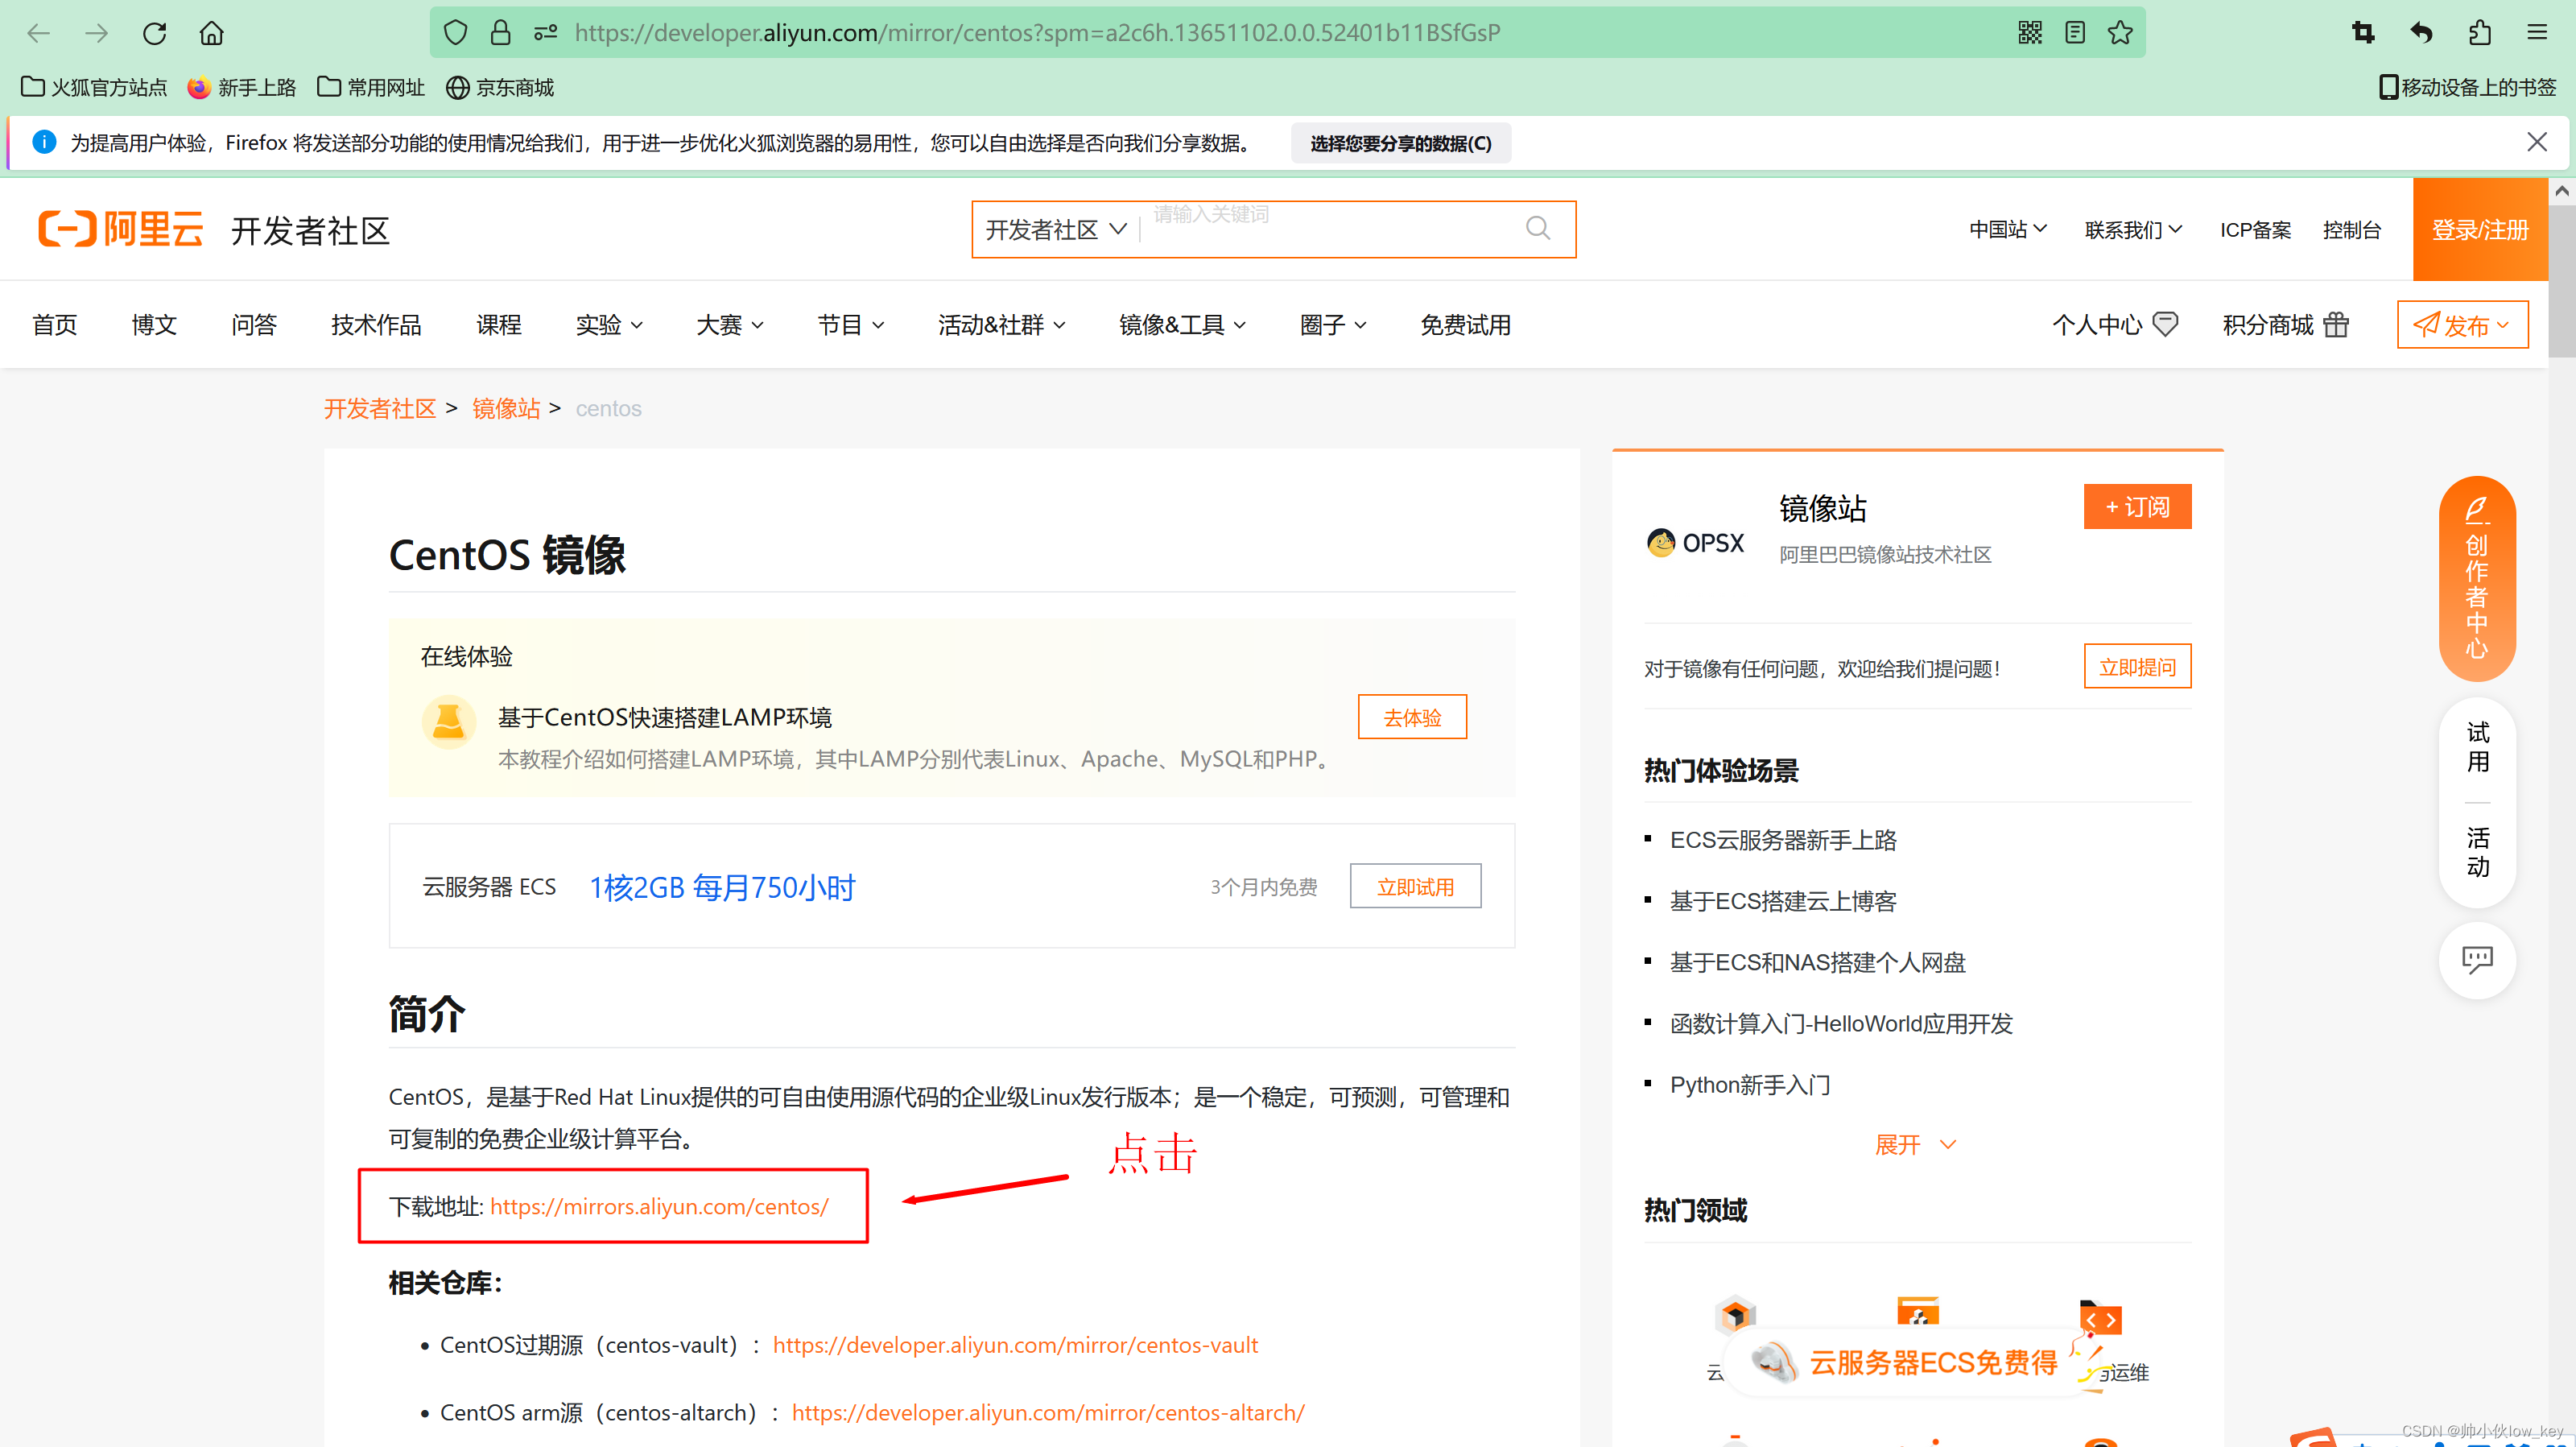2576x1447 pixels.
Task: Expand the 实验 nav dropdown
Action: [x=609, y=324]
